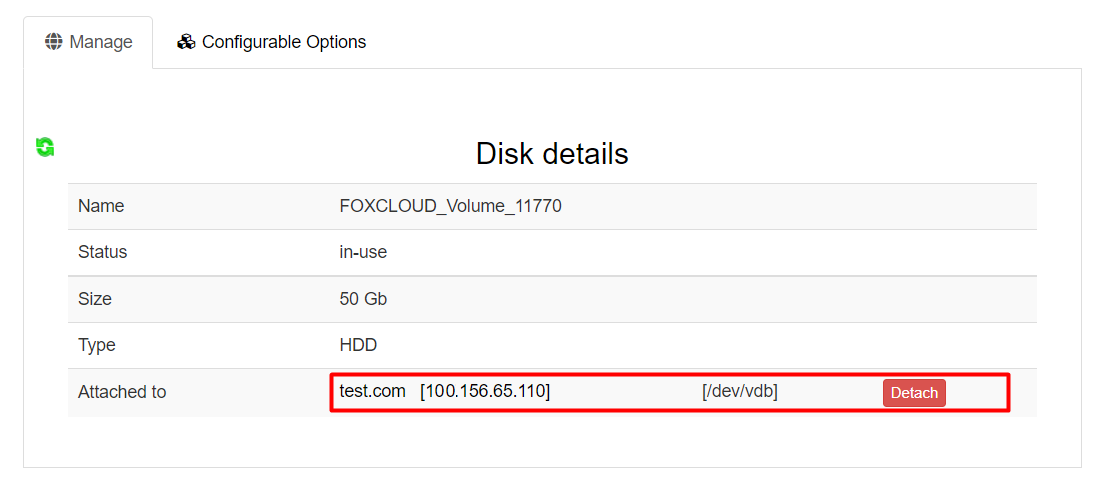Click the HDD type value
Viewport: 1094px width, 491px height.
(x=358, y=345)
